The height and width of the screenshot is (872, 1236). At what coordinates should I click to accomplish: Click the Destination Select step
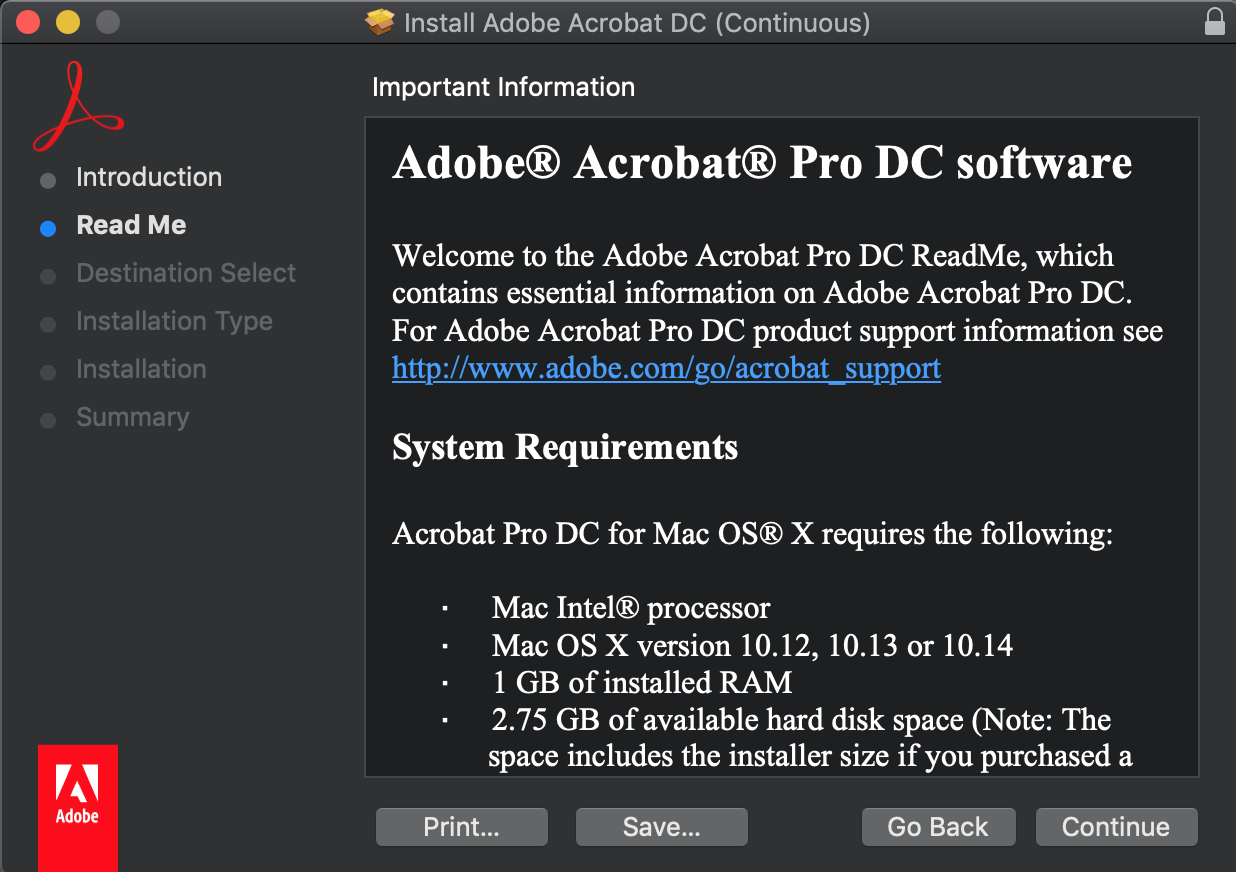[x=186, y=273]
